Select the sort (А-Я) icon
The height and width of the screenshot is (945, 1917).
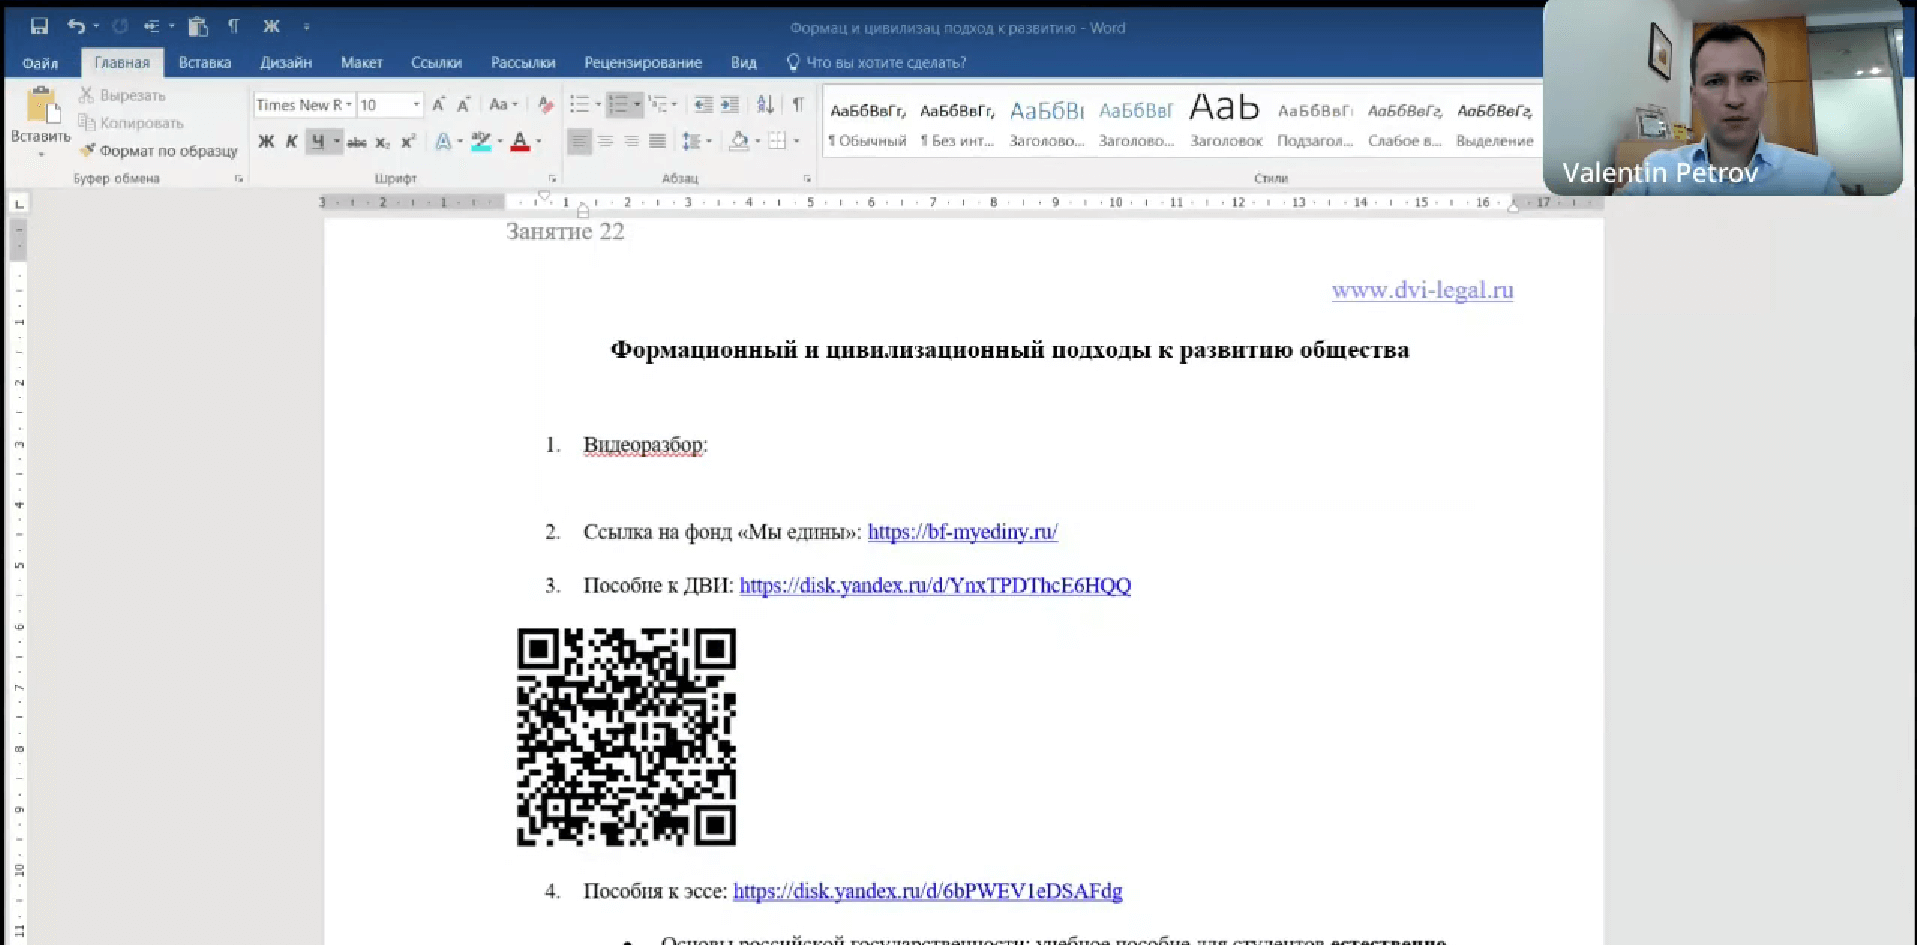click(765, 104)
